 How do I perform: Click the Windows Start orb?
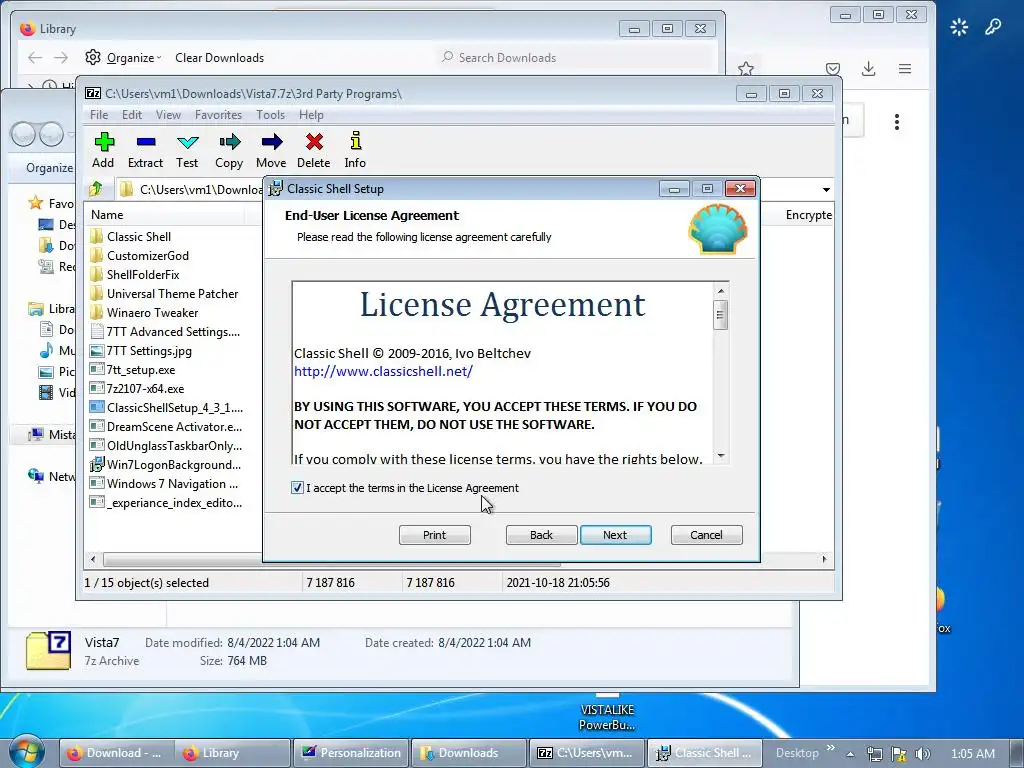click(x=27, y=752)
